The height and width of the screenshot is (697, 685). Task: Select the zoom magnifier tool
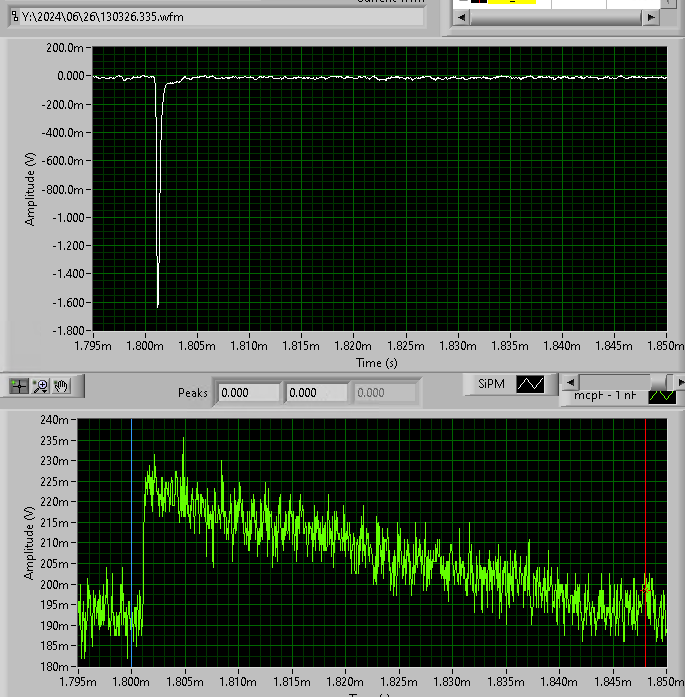41,385
